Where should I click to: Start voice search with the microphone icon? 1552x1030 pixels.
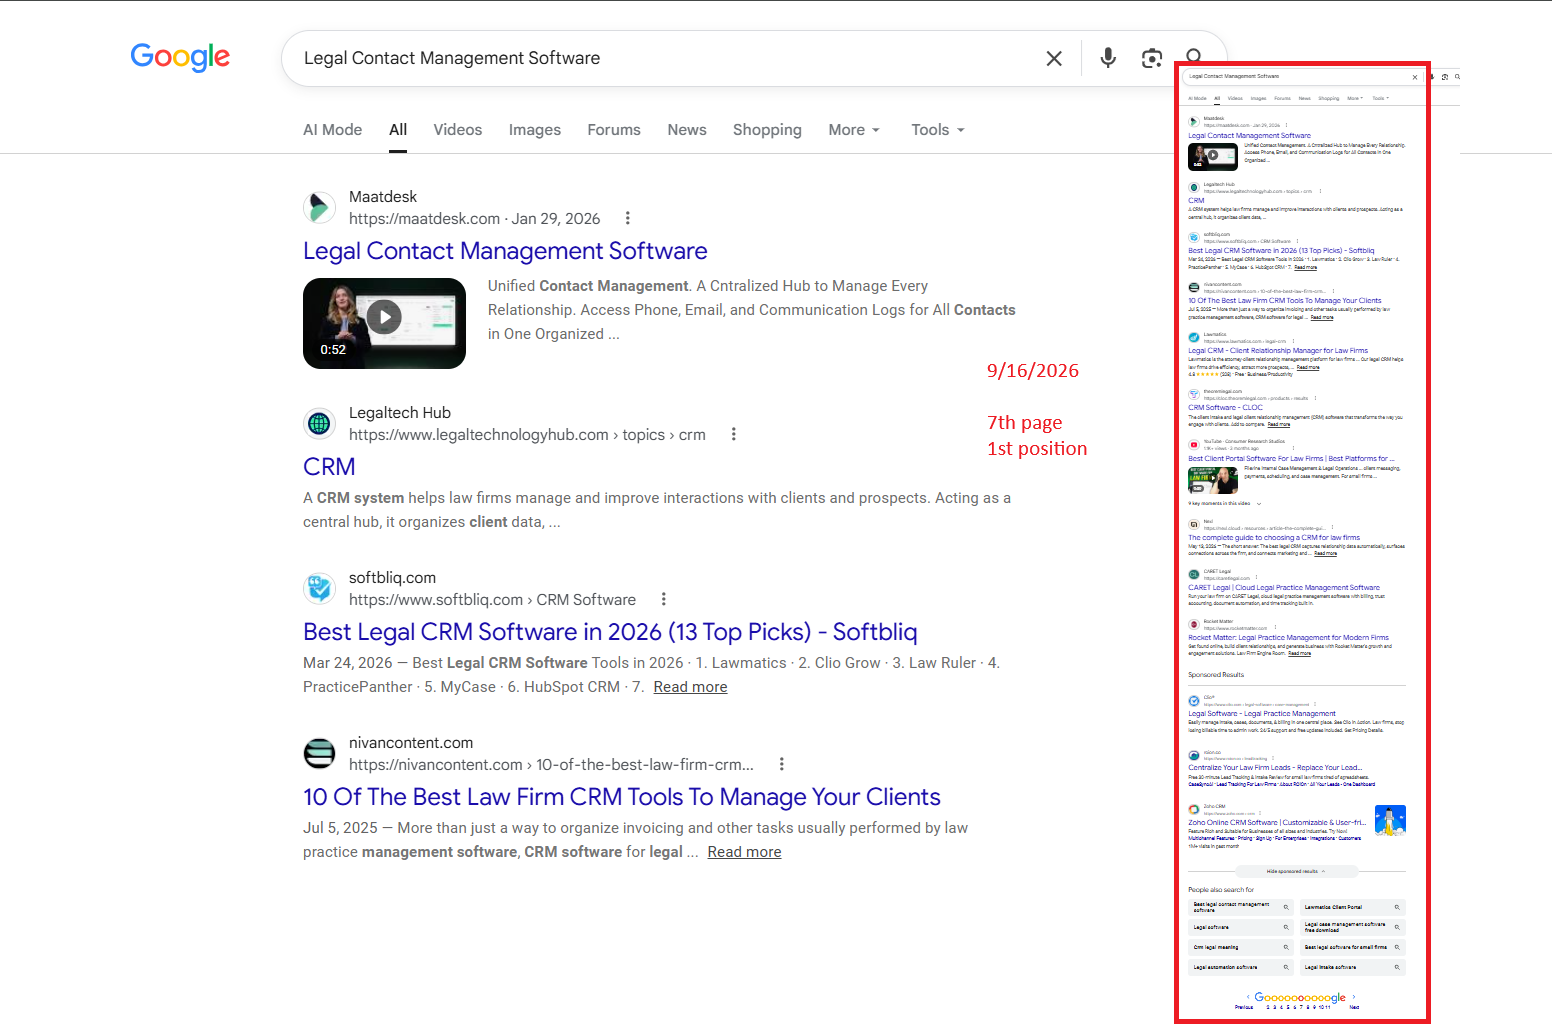pos(1108,58)
